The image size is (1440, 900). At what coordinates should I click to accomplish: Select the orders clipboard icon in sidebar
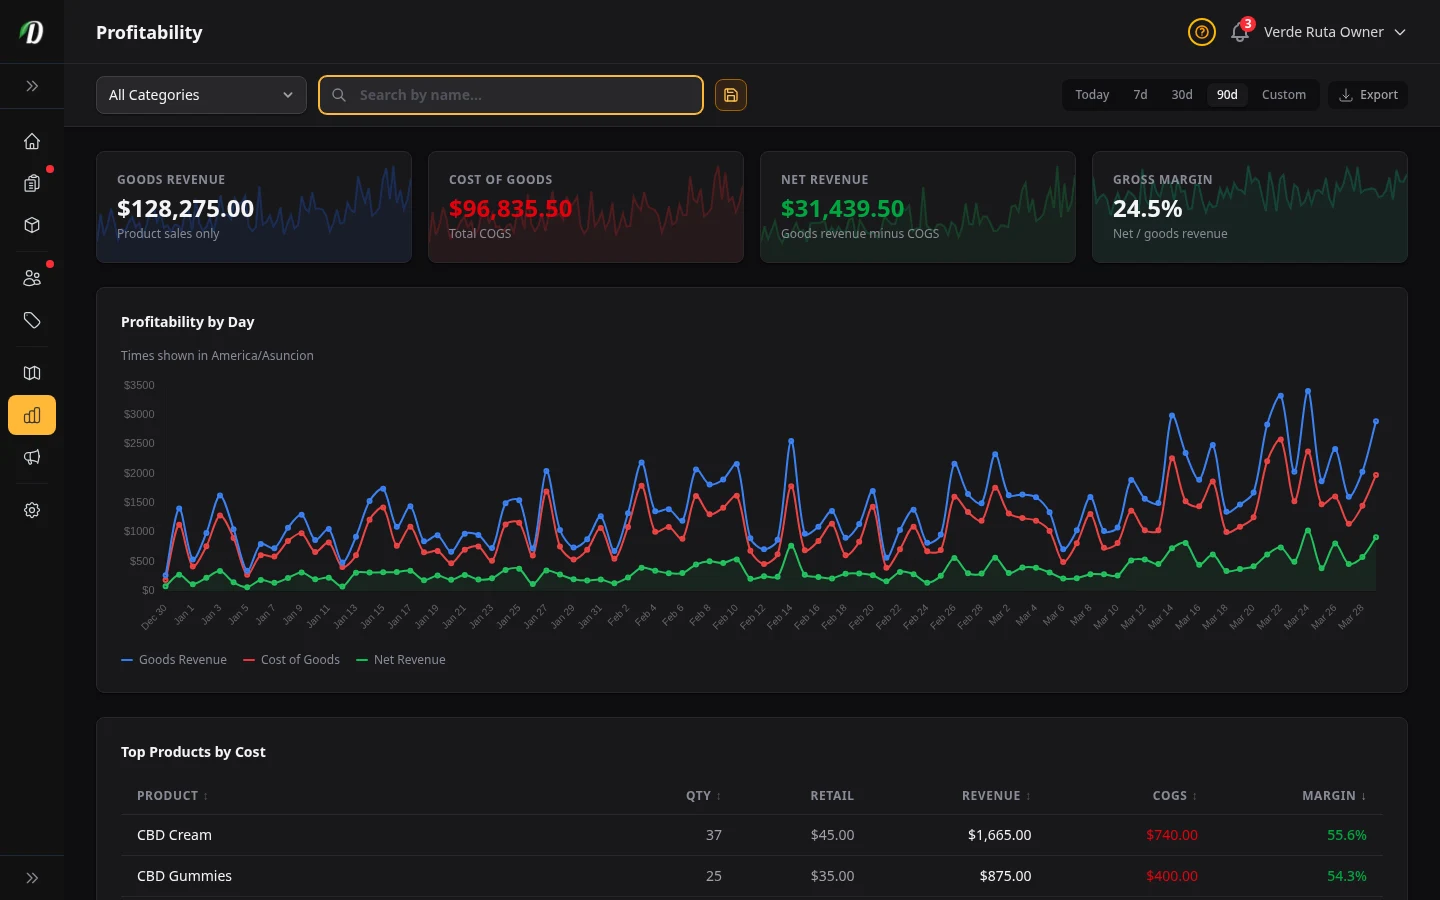click(32, 183)
